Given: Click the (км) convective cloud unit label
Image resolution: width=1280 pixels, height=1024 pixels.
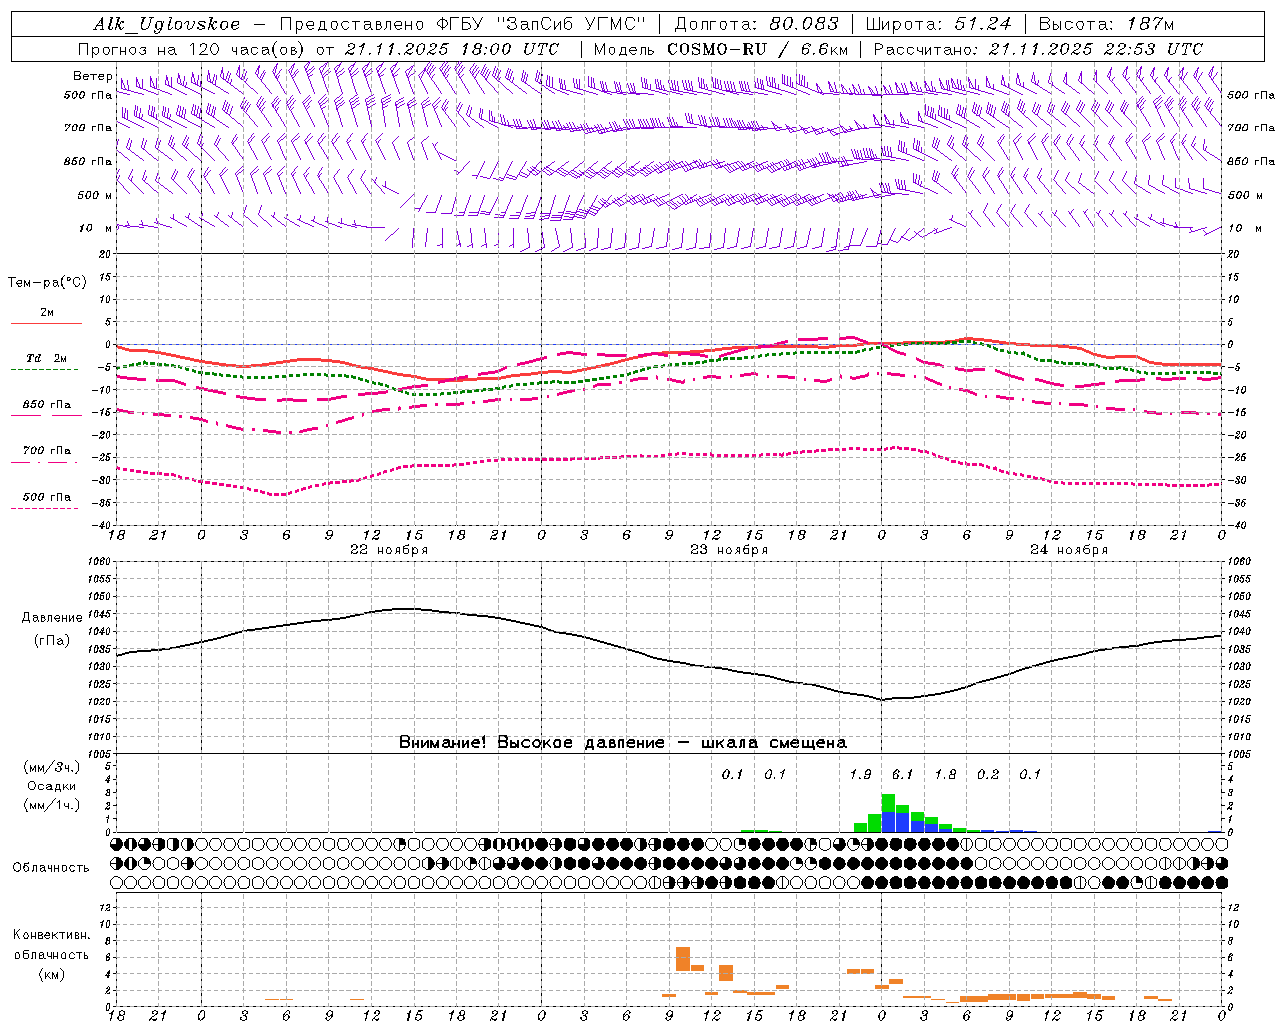Looking at the screenshot, I should click(x=52, y=974).
